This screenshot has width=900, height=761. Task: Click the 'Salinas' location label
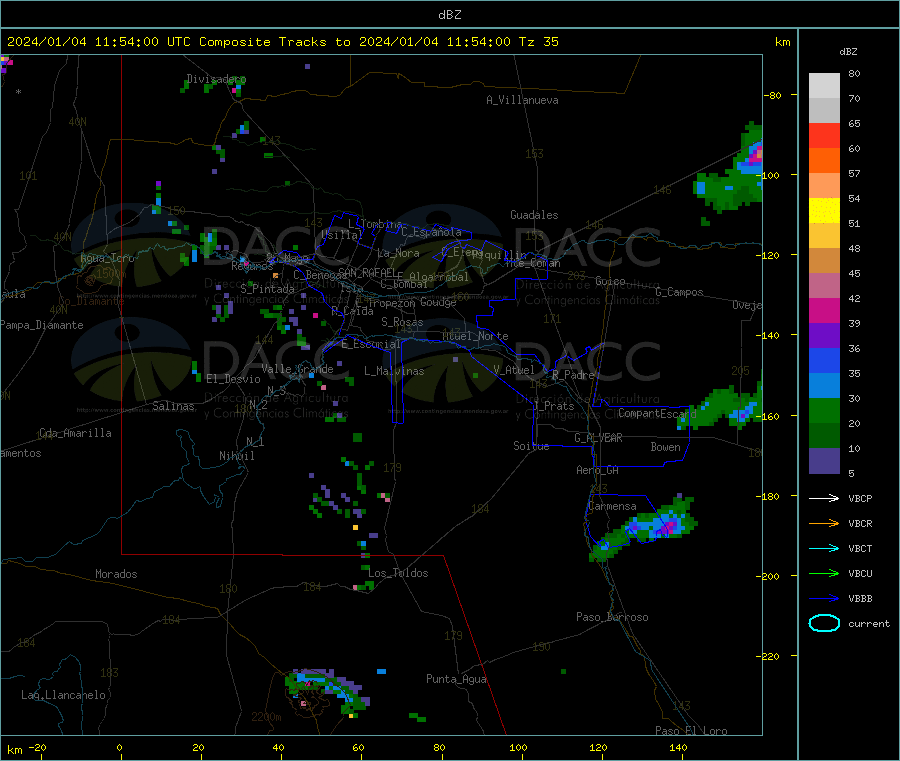click(x=173, y=406)
